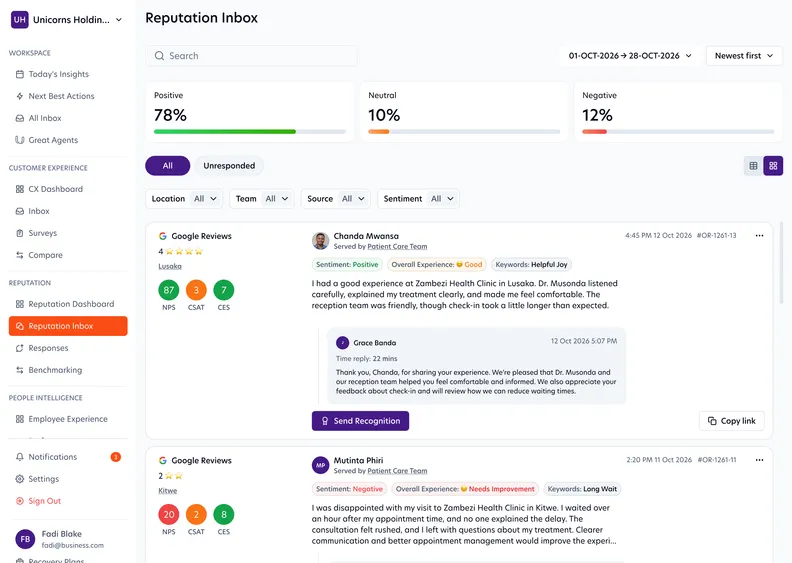Click the UH workspace logo icon
Screen dimensions: 792x563
[20, 20]
